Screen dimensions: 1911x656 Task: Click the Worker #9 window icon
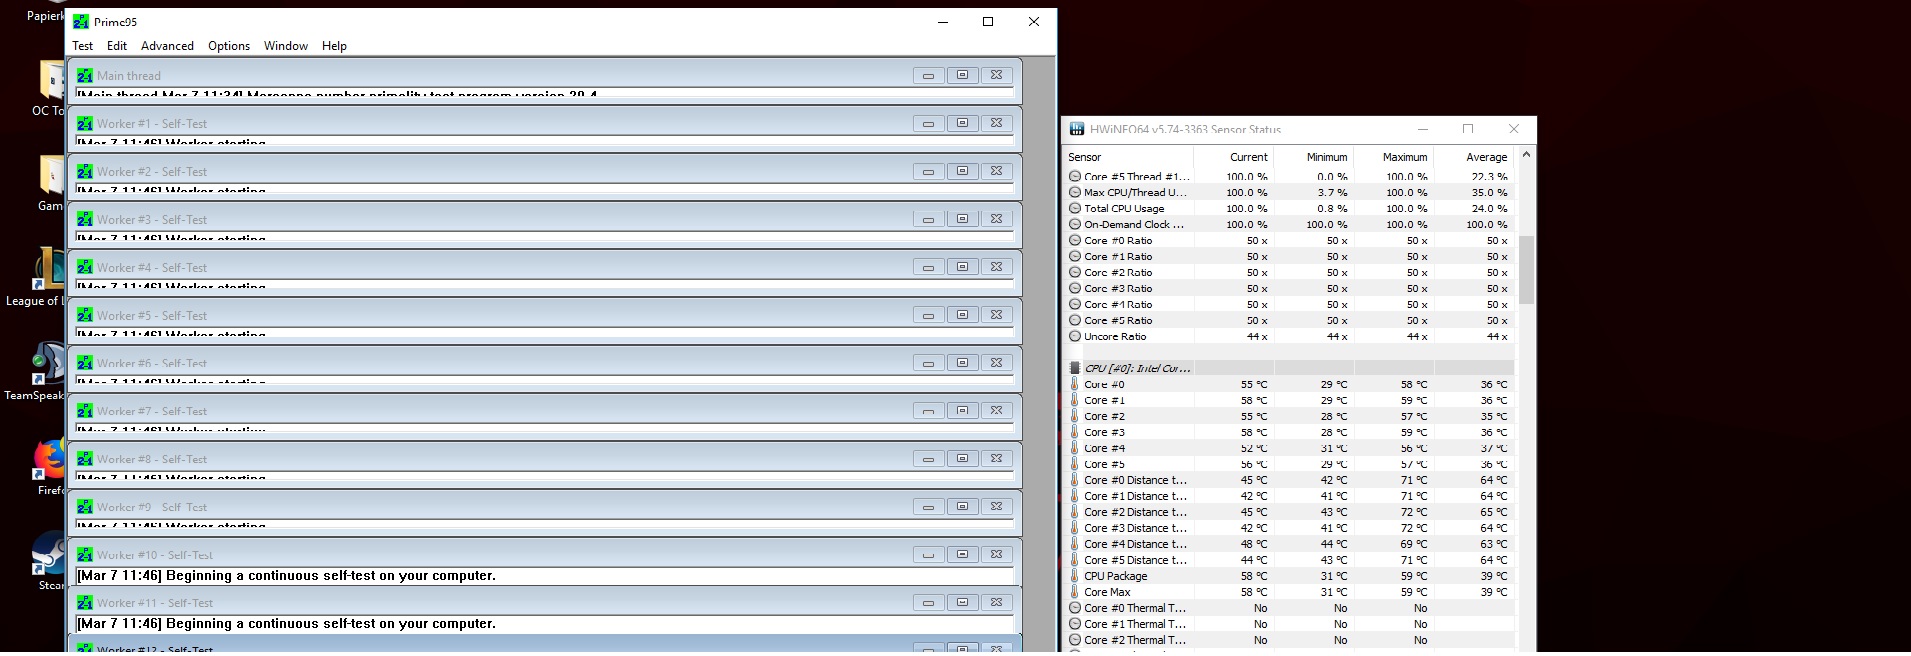point(85,507)
